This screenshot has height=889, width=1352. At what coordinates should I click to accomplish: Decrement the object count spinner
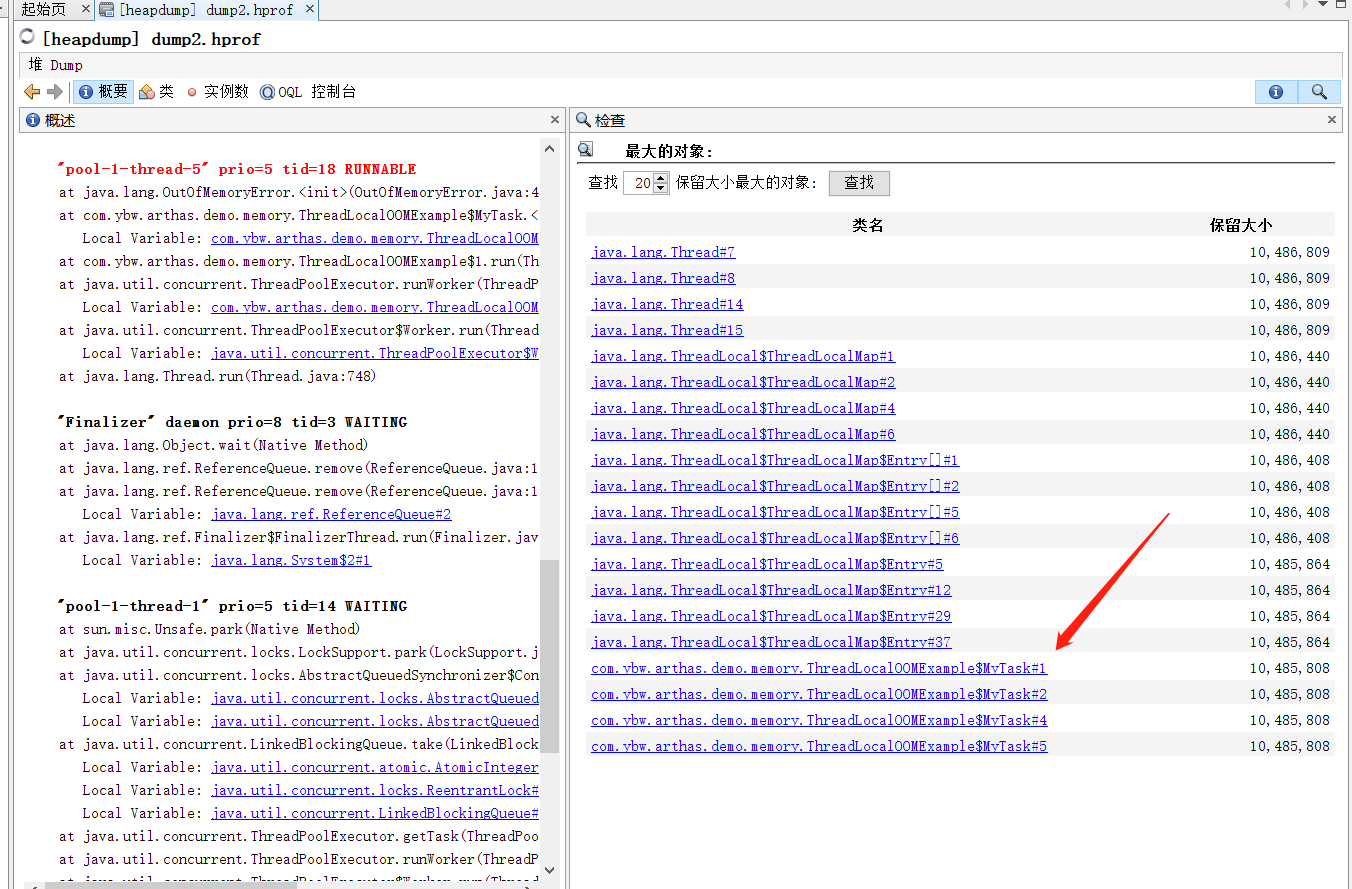coord(661,187)
